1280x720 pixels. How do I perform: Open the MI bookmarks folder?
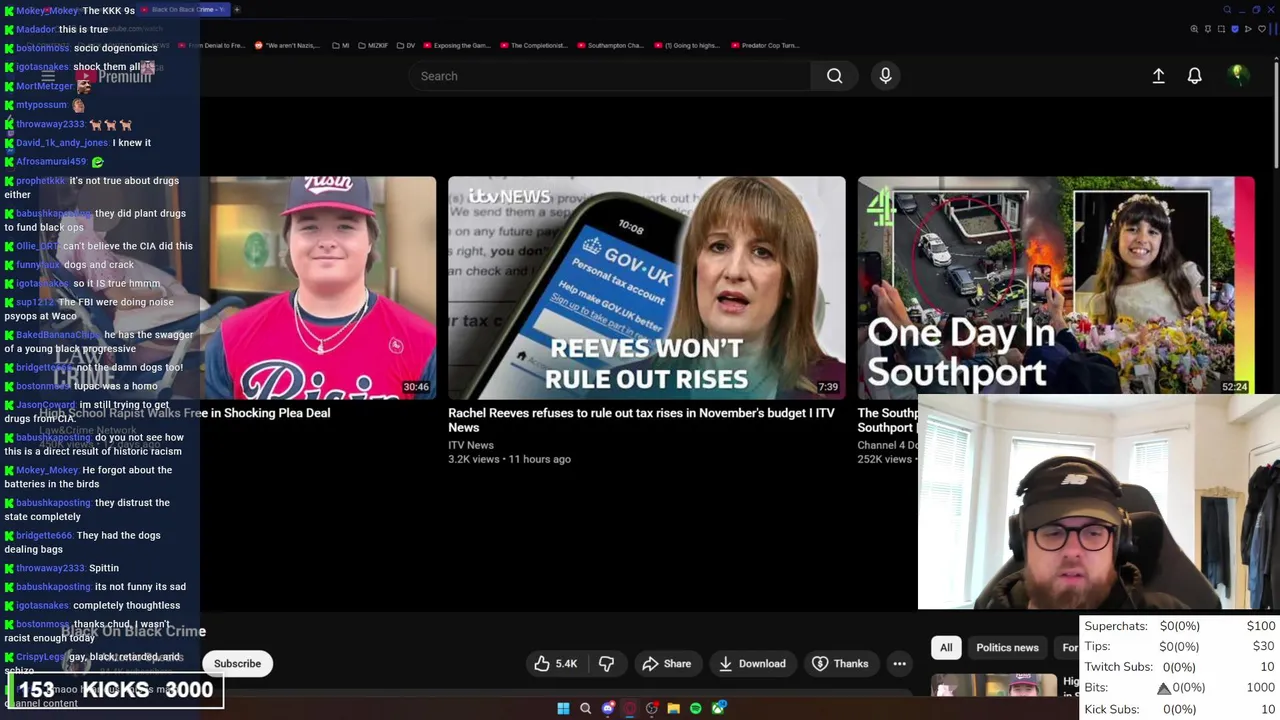point(340,45)
